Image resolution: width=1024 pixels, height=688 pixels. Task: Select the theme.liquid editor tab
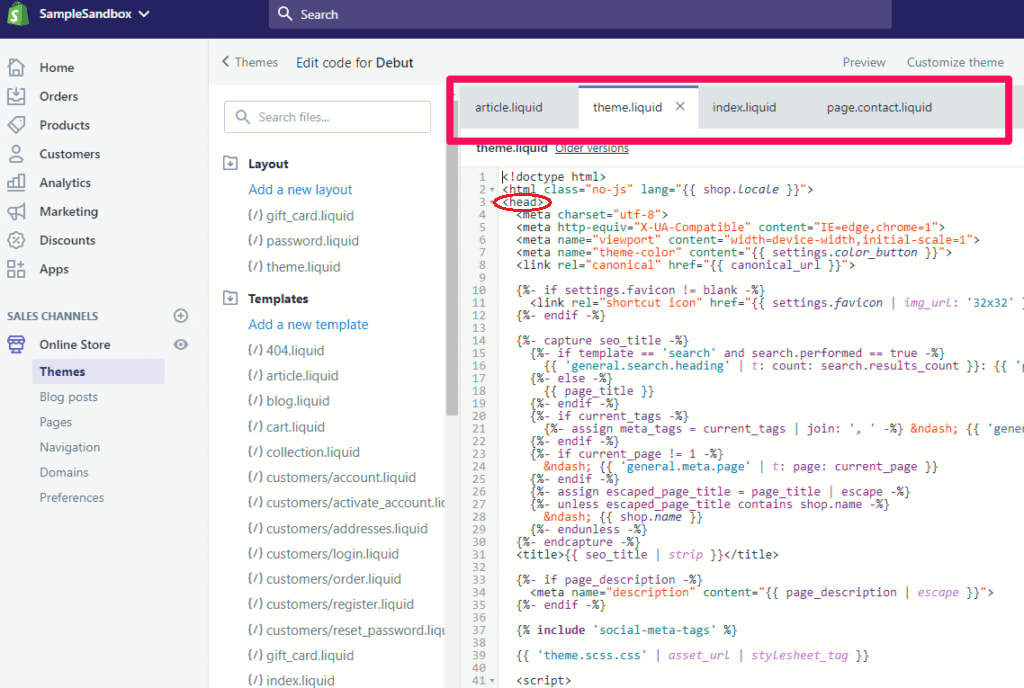click(627, 107)
